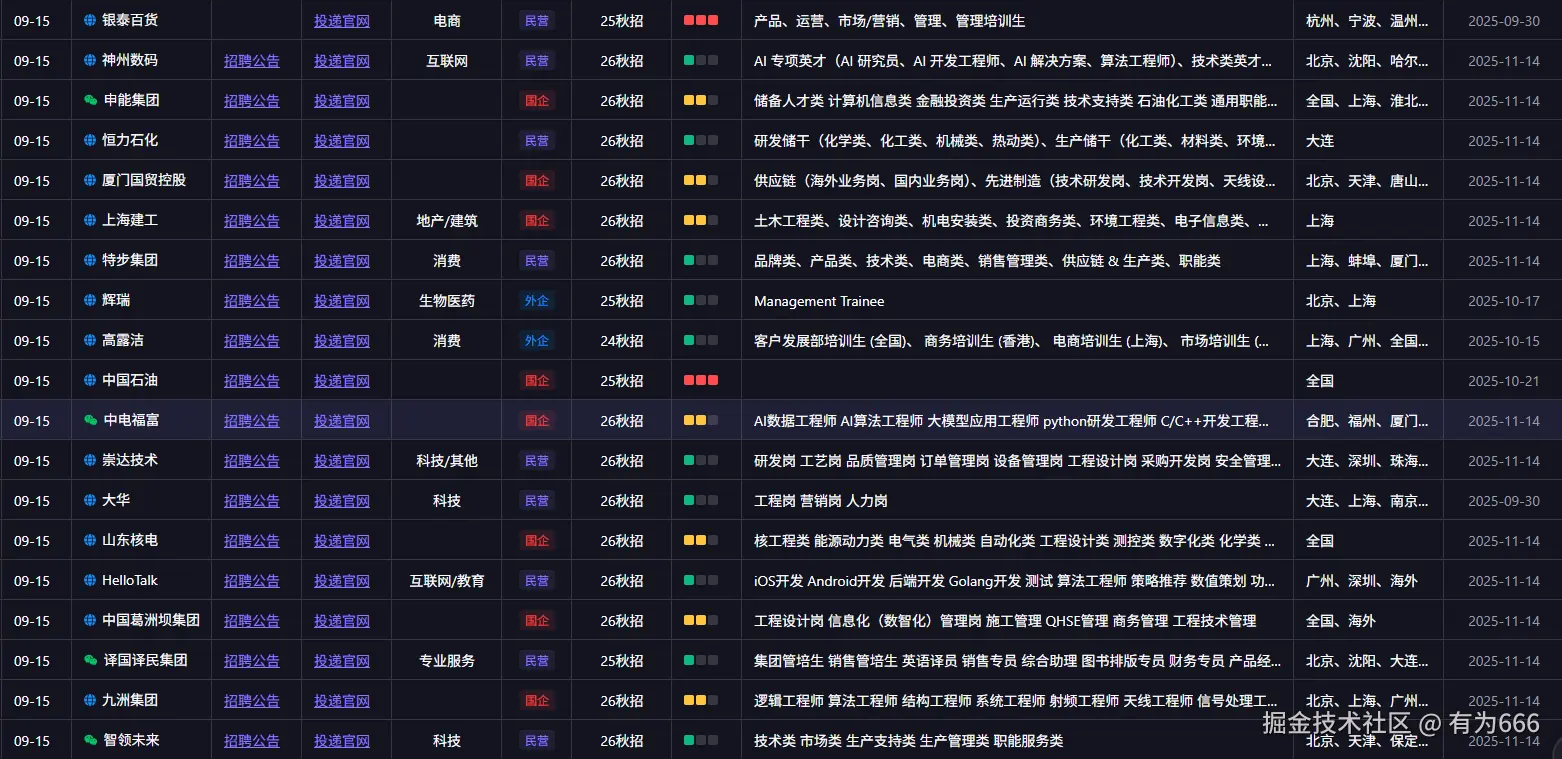
Task: Click 广州、深圳、海外 location cell
Action: click(x=1362, y=581)
